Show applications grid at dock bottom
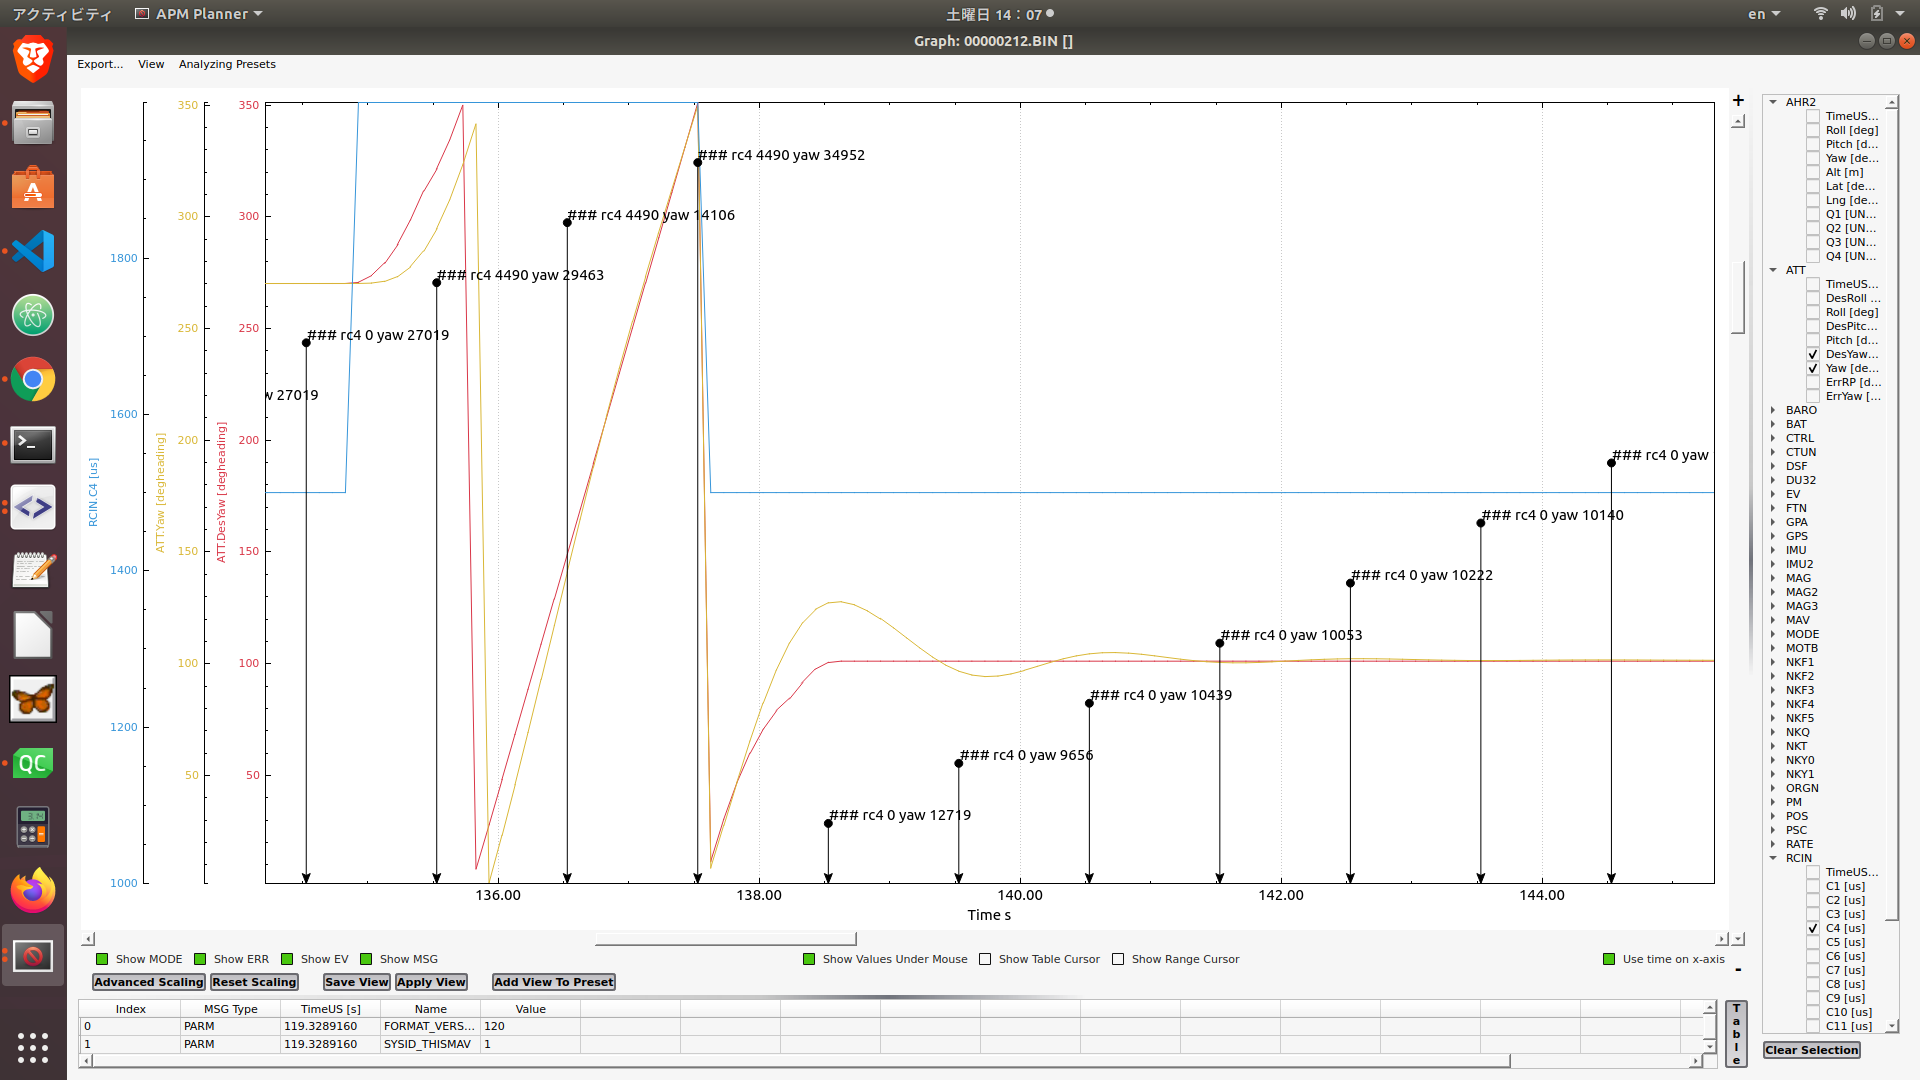Viewport: 1920px width, 1080px height. 33,1047
